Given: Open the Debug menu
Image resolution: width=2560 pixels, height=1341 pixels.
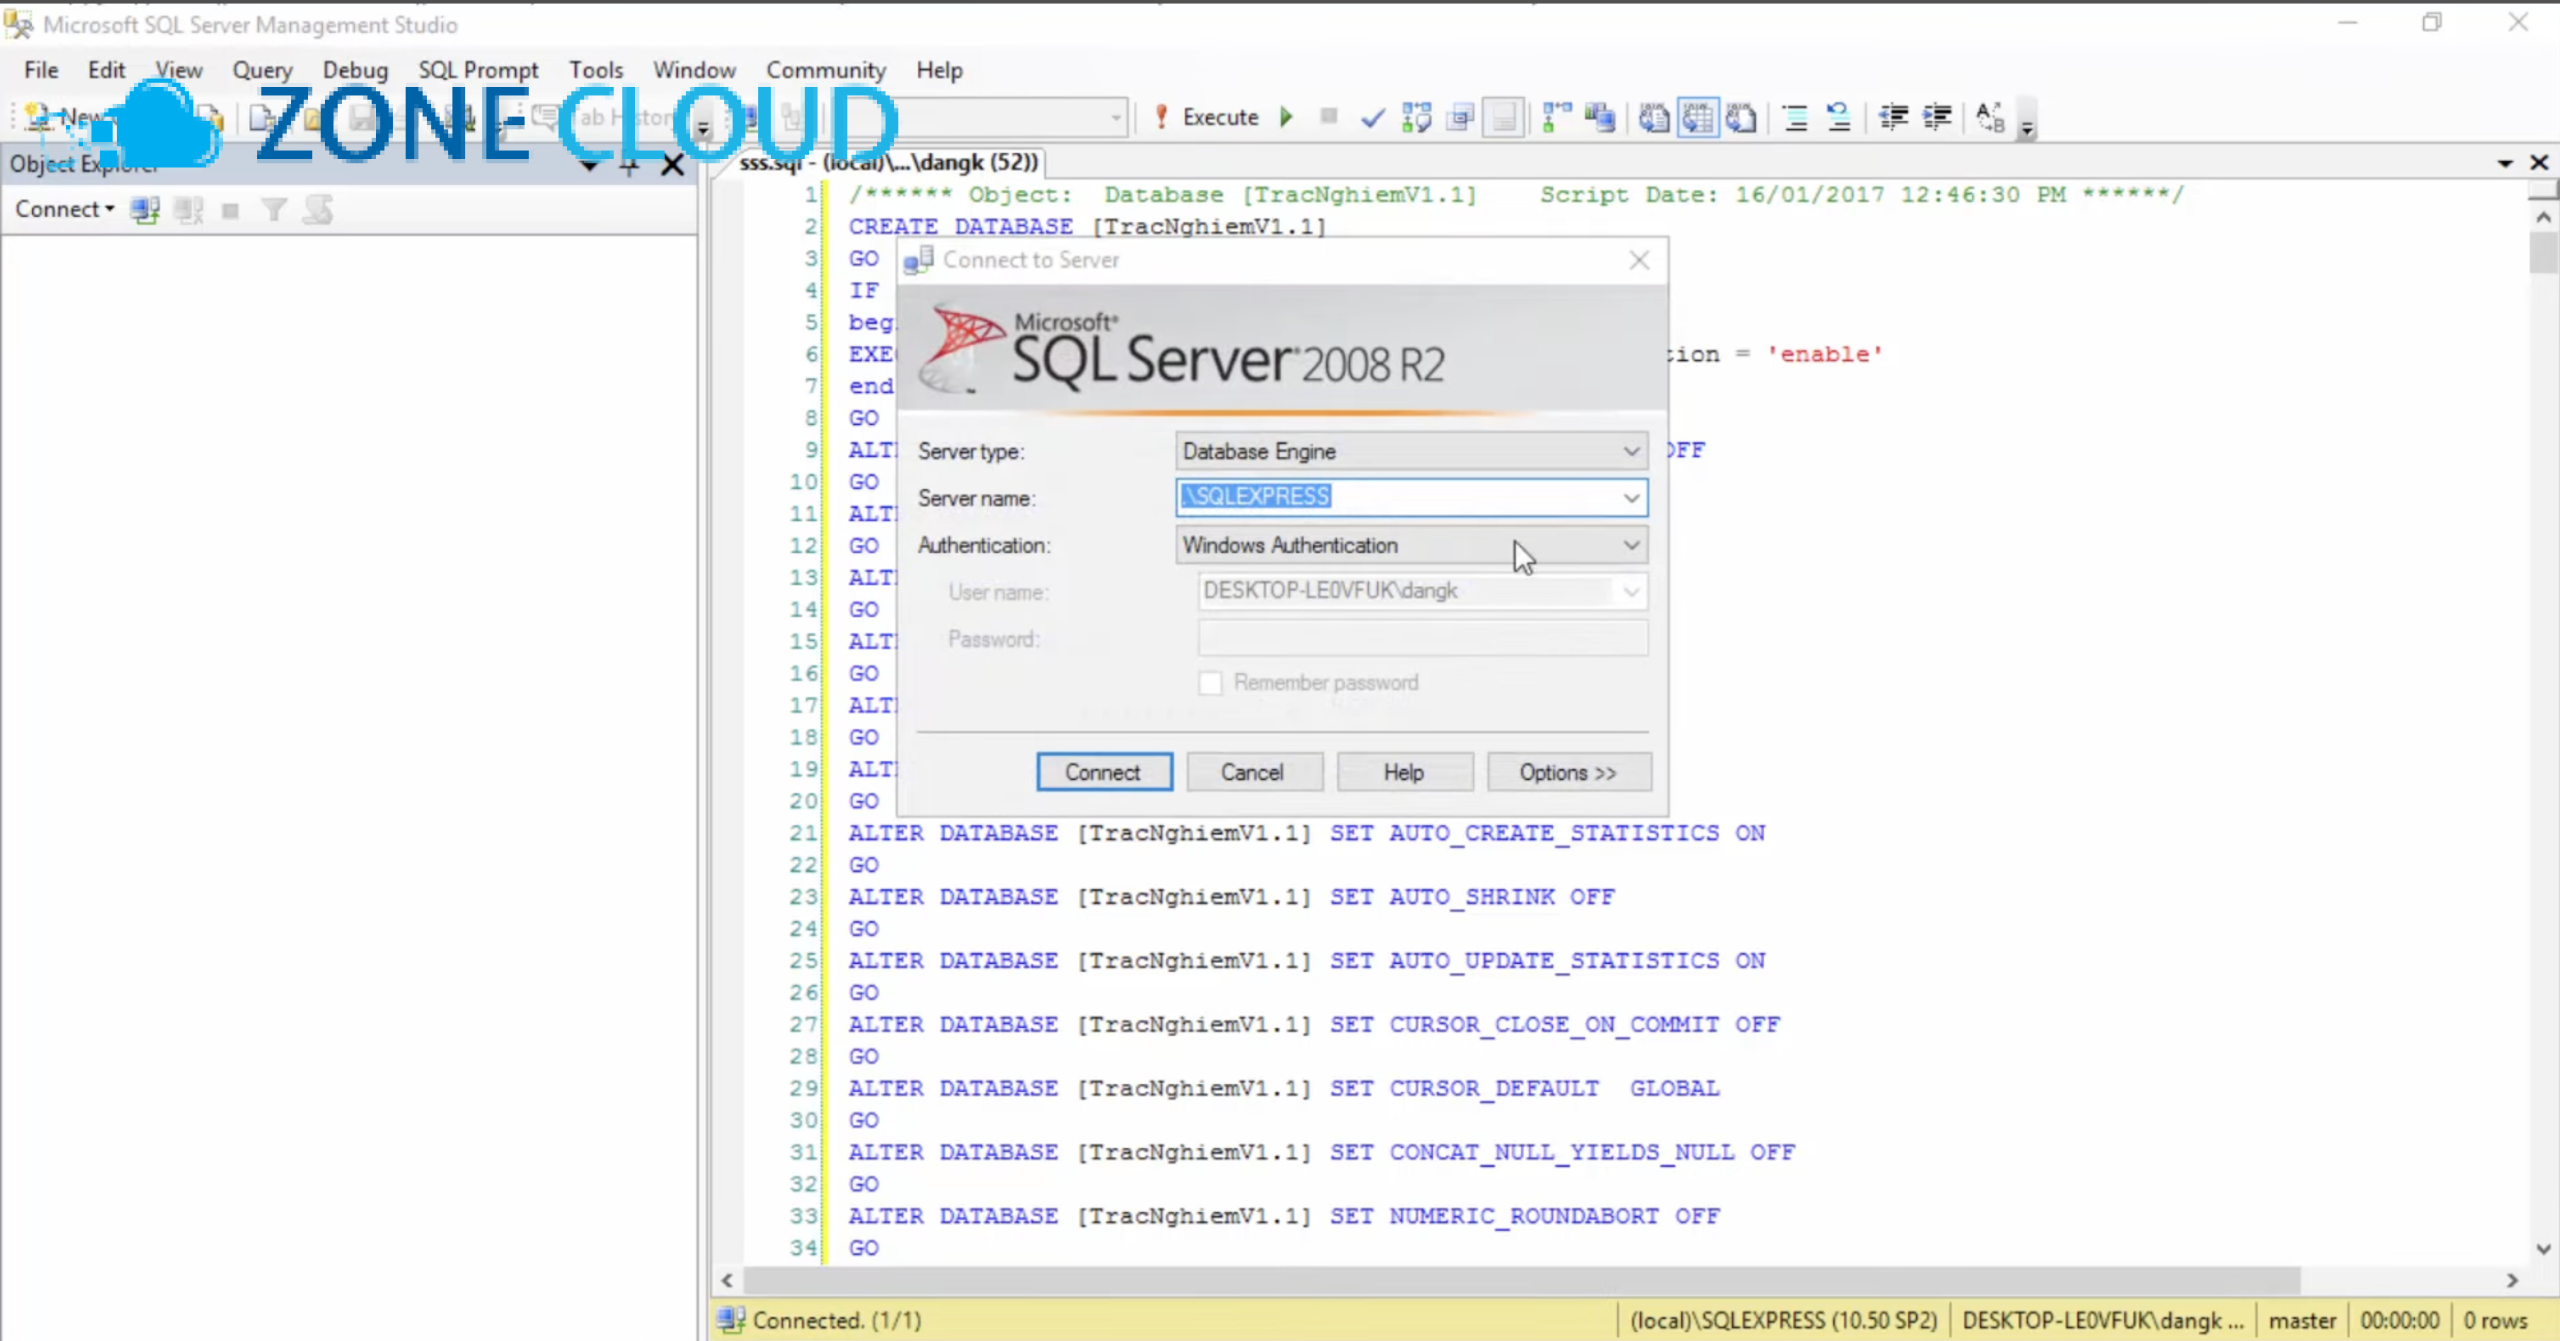Looking at the screenshot, I should 355,70.
